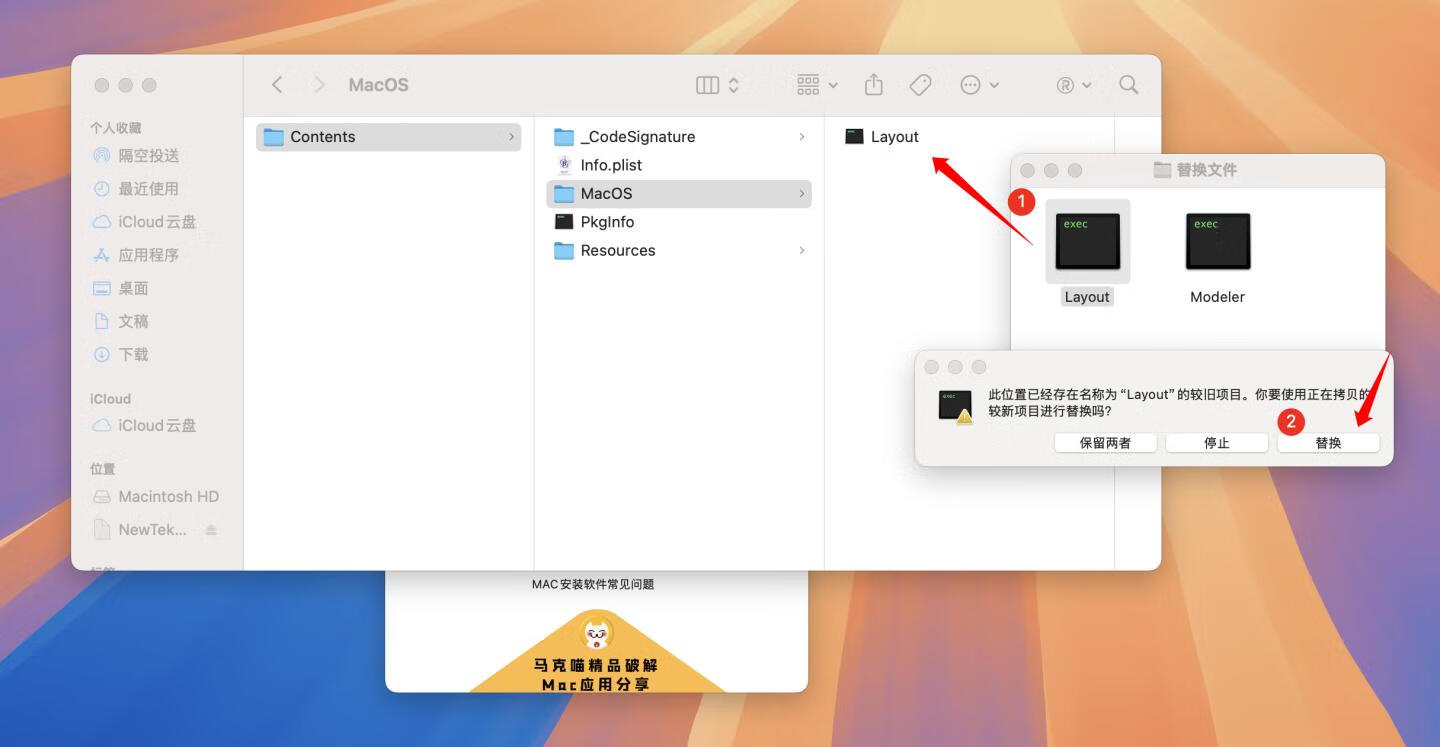Select the Resources folder
The image size is (1440, 747).
click(x=678, y=251)
